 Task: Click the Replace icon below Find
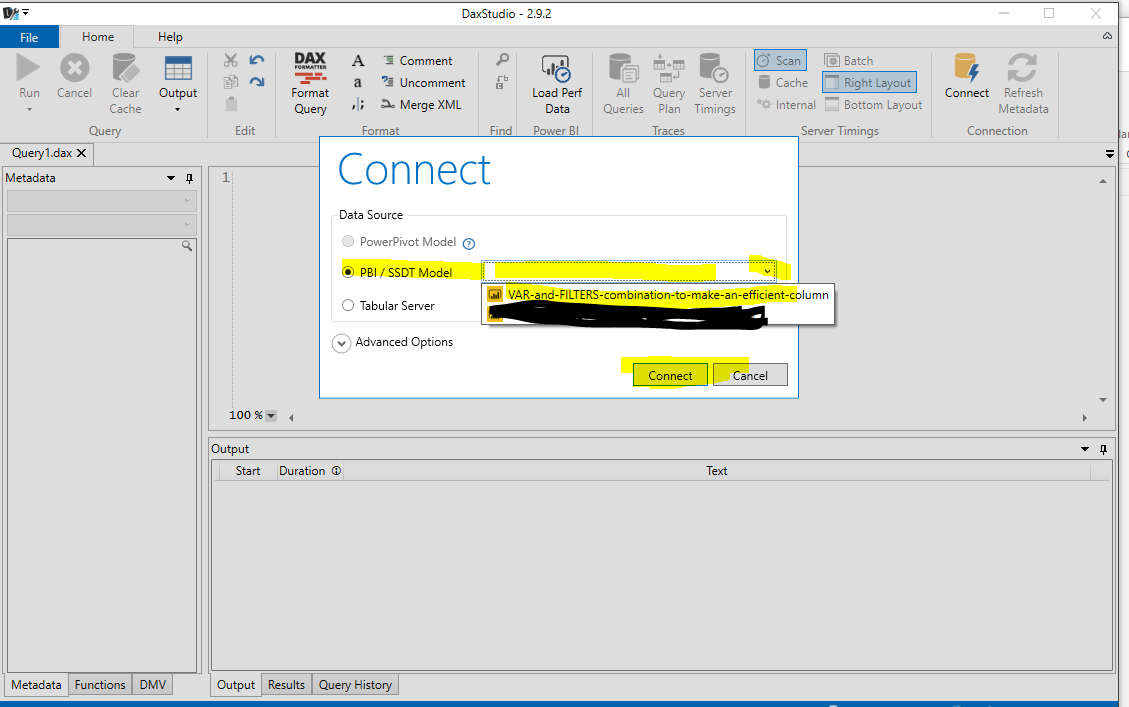[x=502, y=82]
